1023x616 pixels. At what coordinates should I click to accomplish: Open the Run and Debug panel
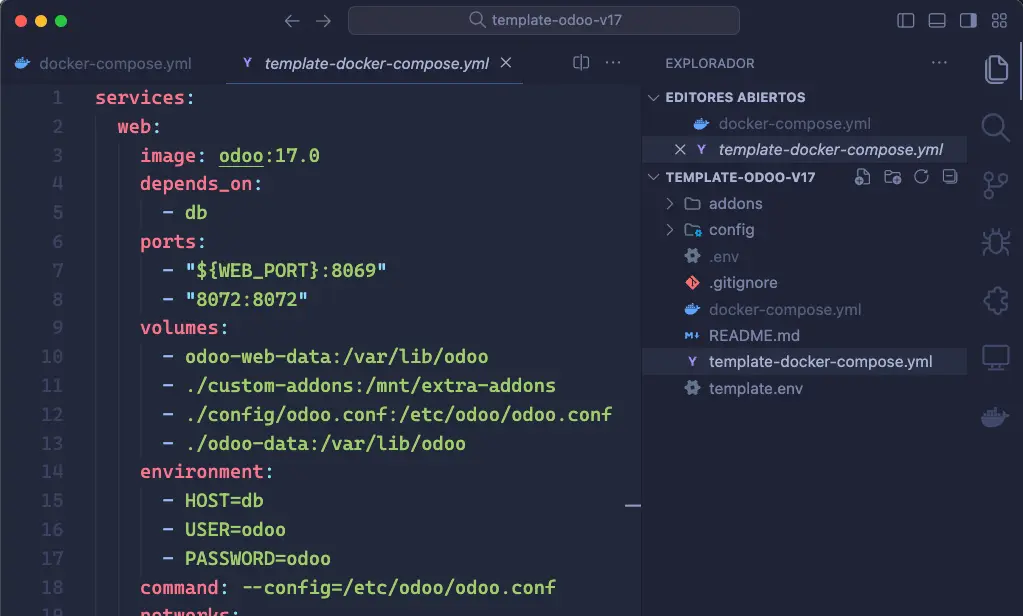[996, 242]
